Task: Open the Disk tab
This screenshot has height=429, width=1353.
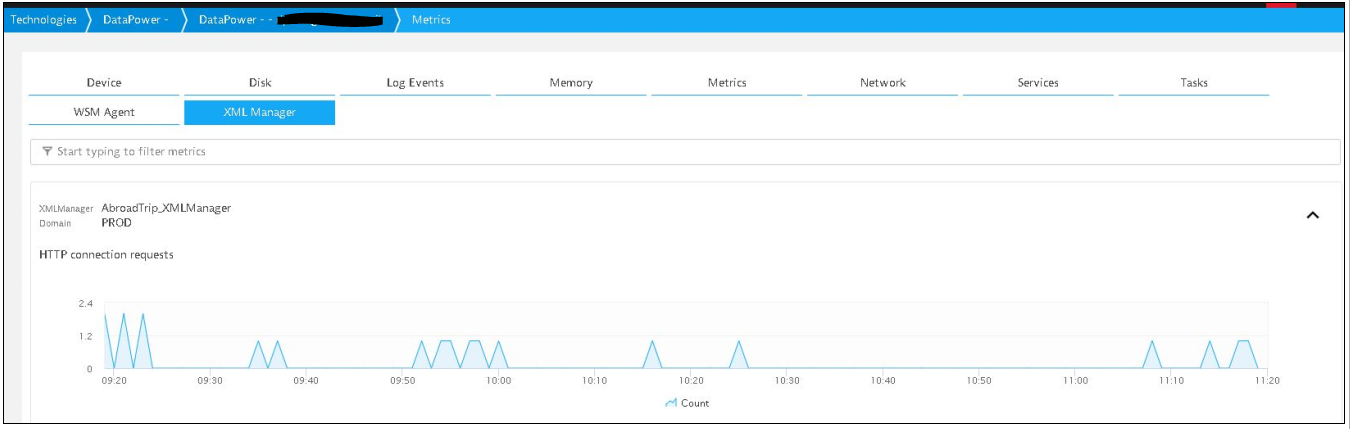Action: pos(260,83)
